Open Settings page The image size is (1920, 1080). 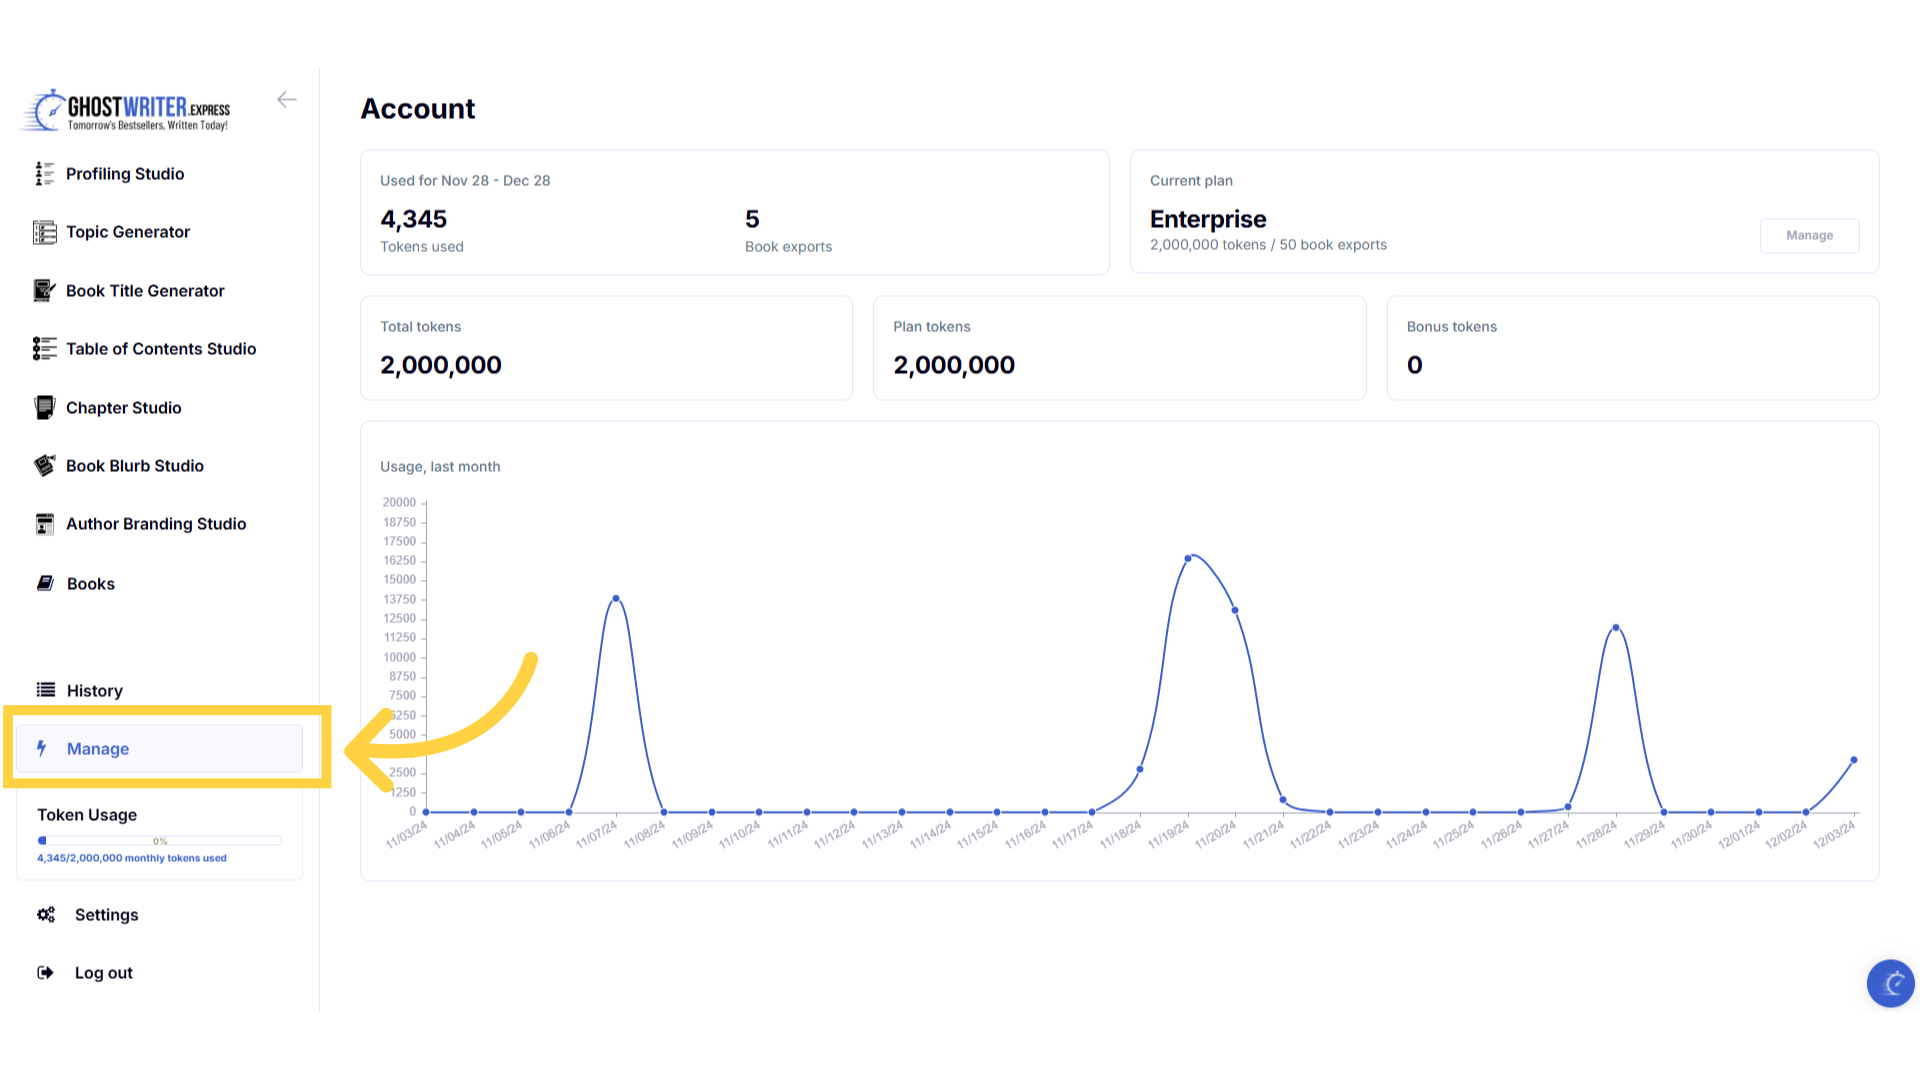click(107, 915)
